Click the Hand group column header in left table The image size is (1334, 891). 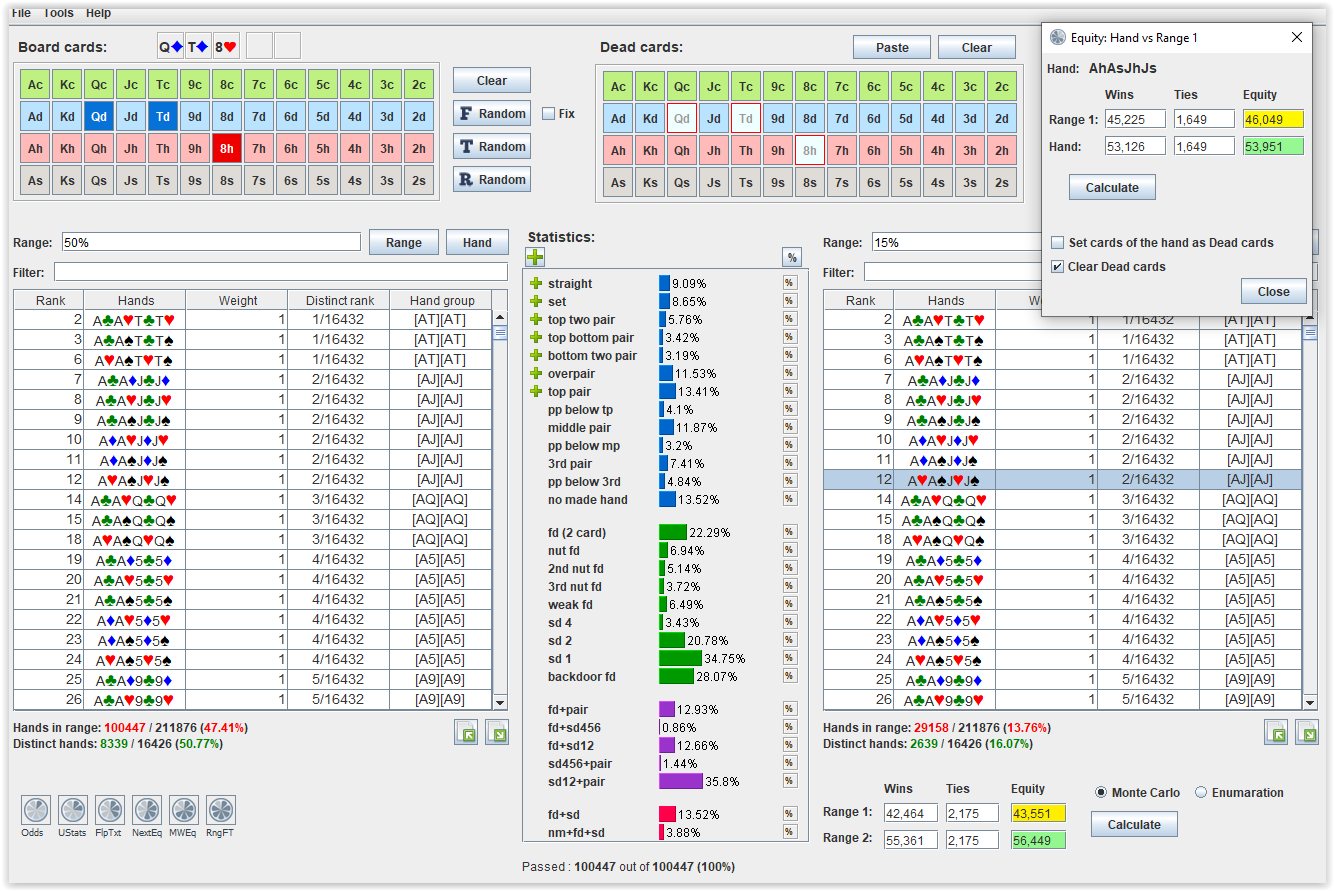tap(442, 300)
